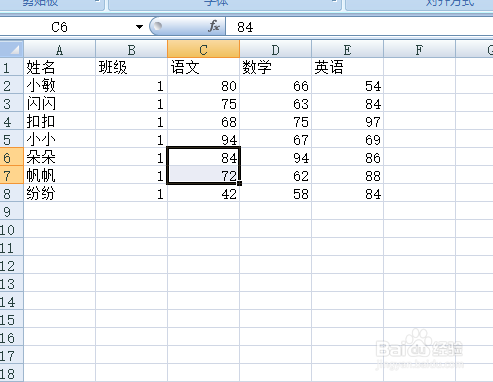The height and width of the screenshot is (382, 493).
Task: Click the cell containing 姓名
Action: (60, 67)
